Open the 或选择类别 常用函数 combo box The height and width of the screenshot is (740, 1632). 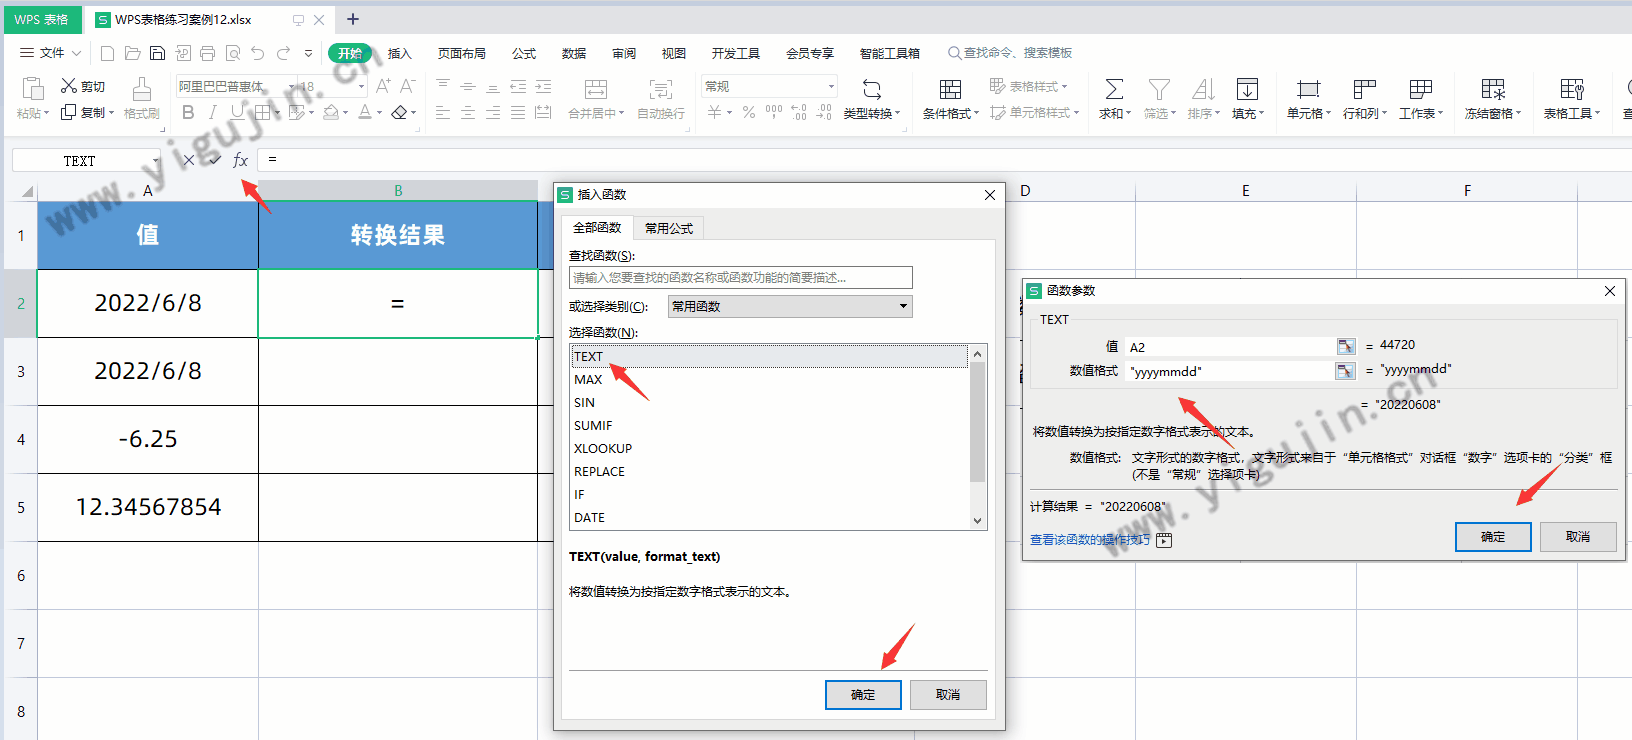(x=790, y=306)
